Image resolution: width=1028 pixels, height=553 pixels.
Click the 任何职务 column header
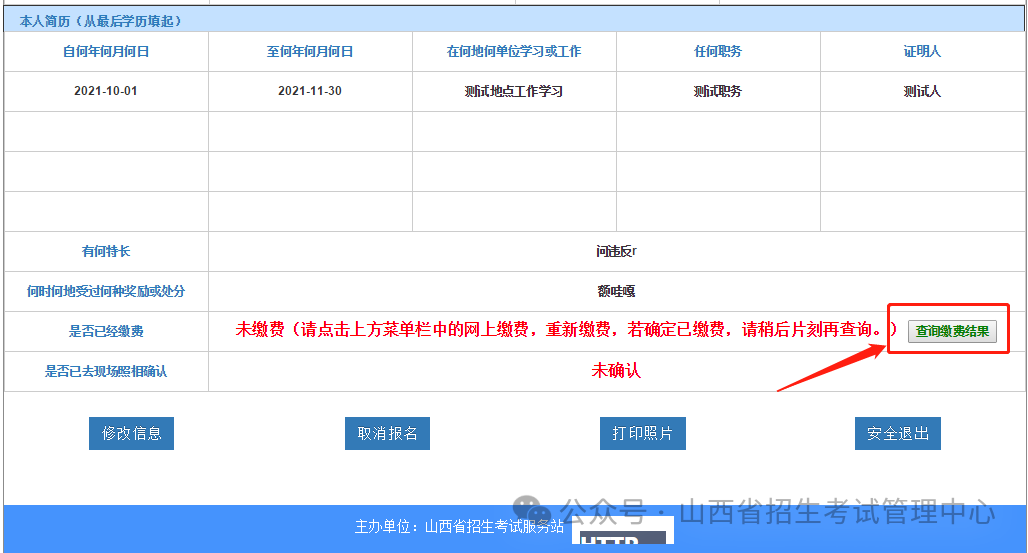[x=718, y=51]
